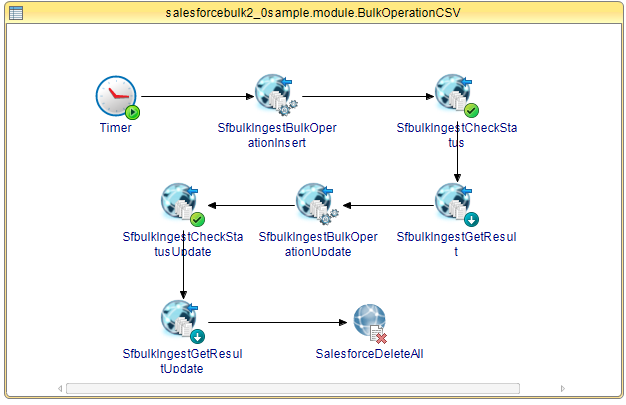Select arrow from GetResultUpdate to SalesforceDeleteAll
Screen dimensions: 626x405
[x=277, y=322]
